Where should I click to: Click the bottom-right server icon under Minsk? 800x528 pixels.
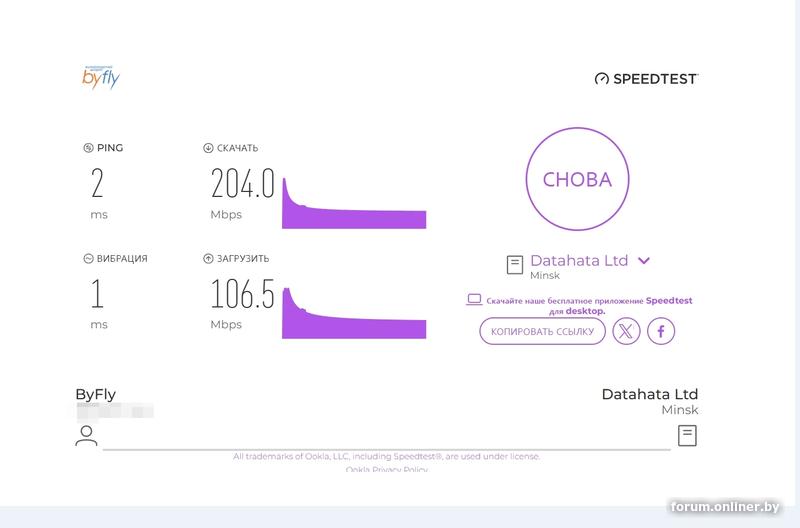pyautogui.click(x=687, y=435)
